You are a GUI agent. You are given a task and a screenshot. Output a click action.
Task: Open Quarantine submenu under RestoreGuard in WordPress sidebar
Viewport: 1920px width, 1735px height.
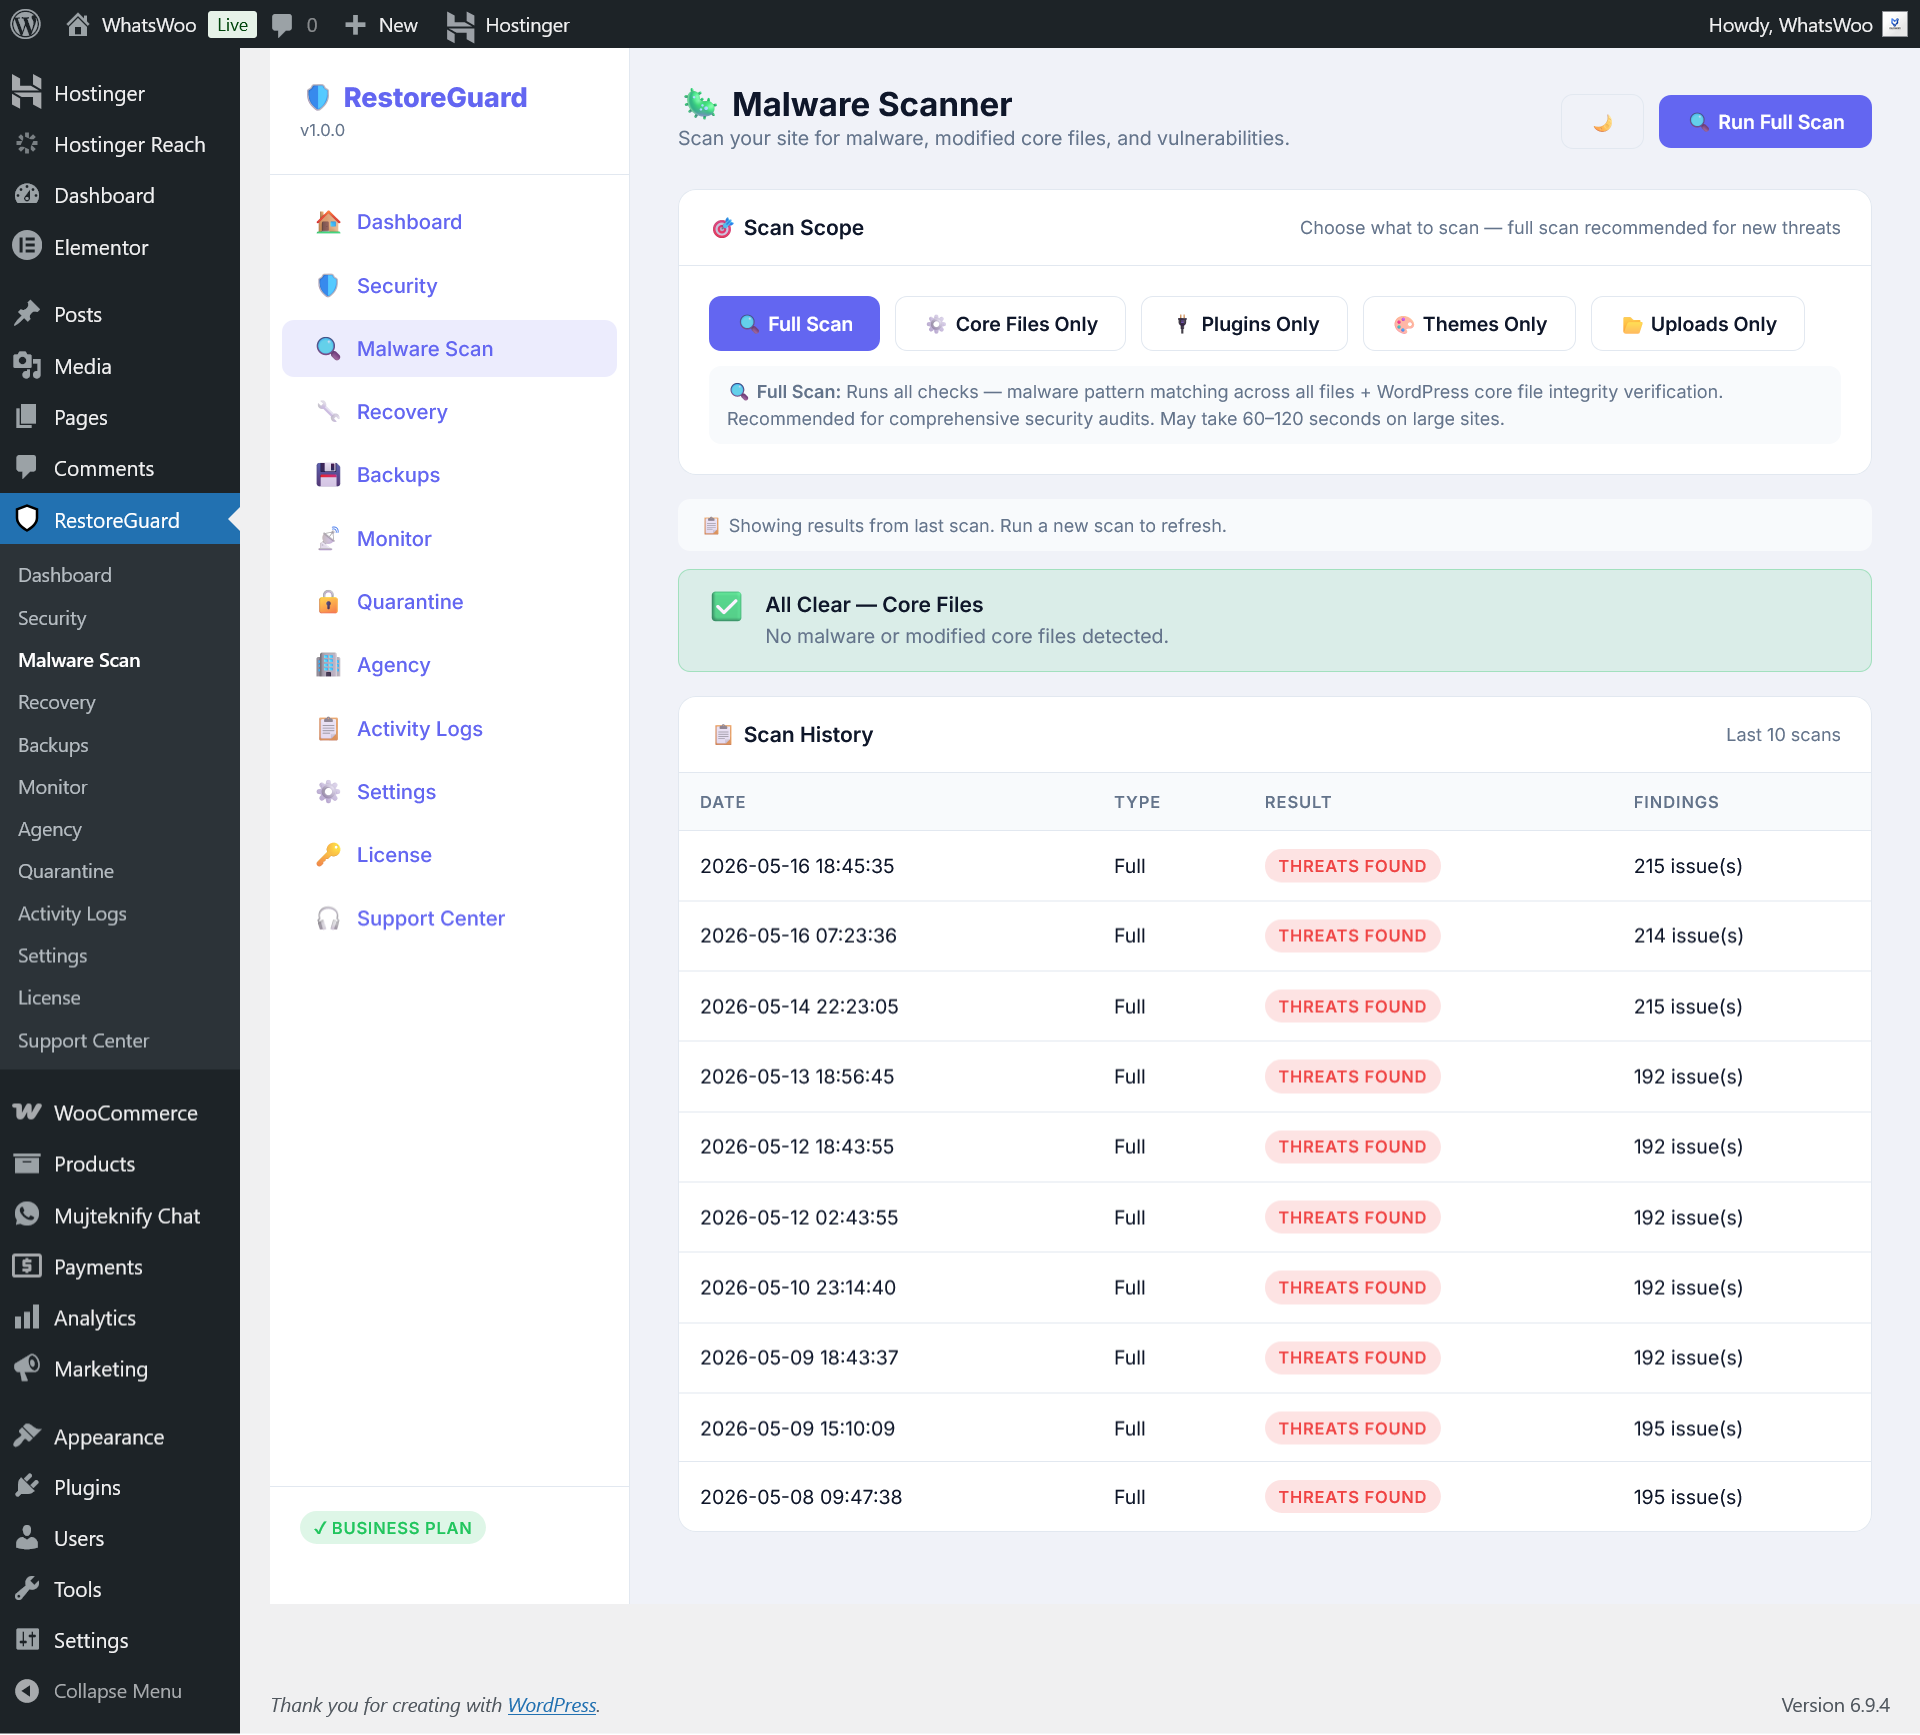point(66,871)
